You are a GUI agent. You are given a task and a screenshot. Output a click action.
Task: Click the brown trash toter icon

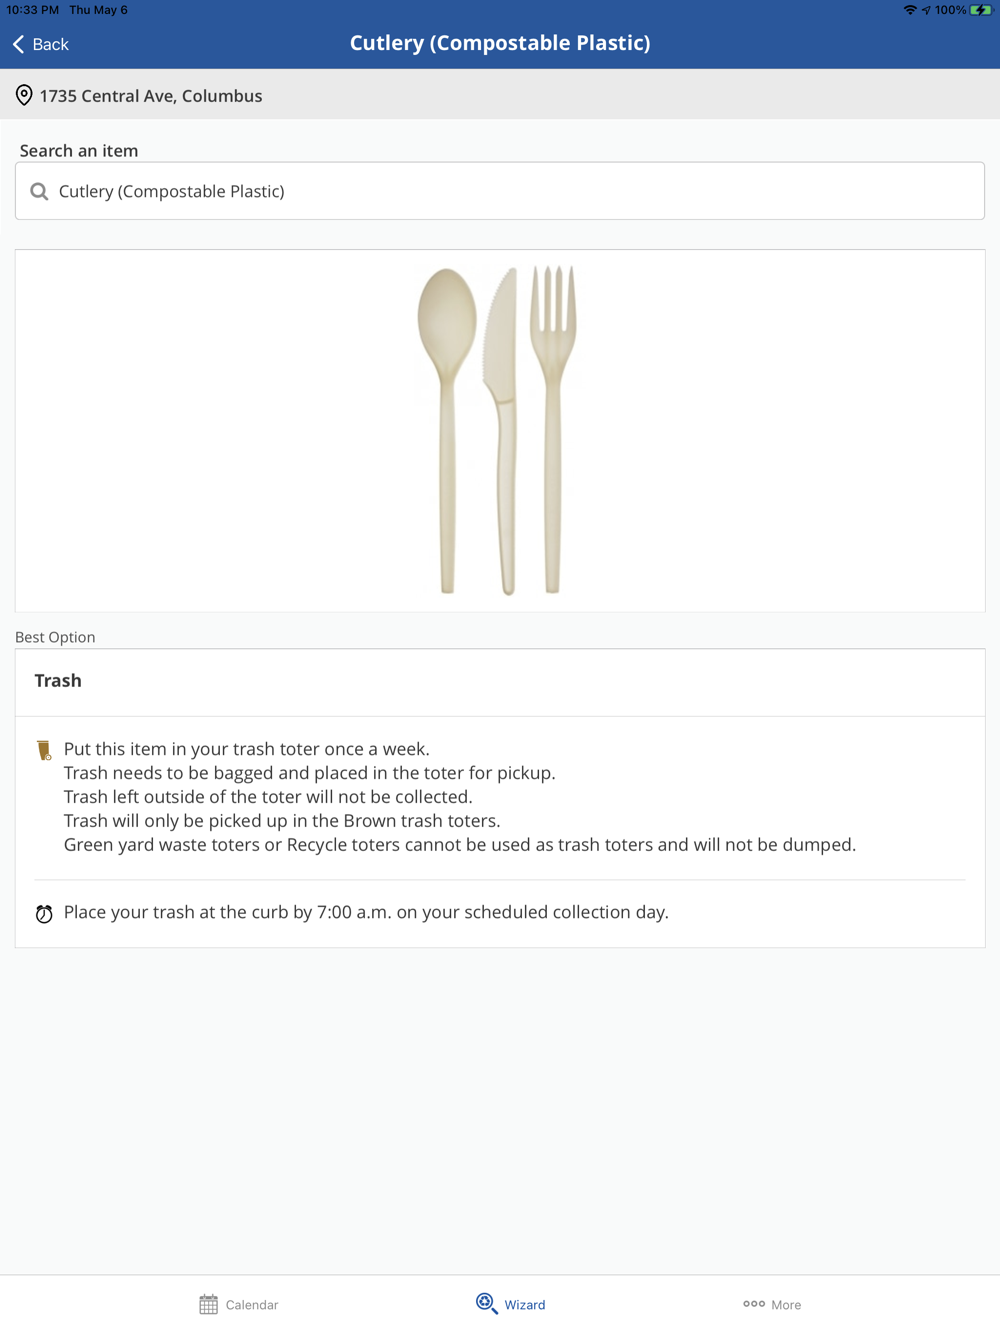pos(44,751)
